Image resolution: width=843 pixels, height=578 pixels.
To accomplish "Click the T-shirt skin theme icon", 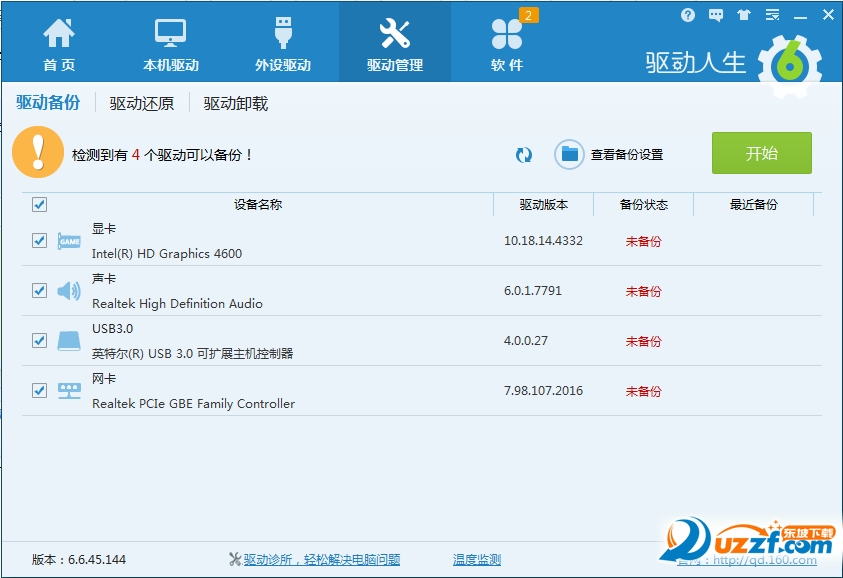I will (x=743, y=14).
